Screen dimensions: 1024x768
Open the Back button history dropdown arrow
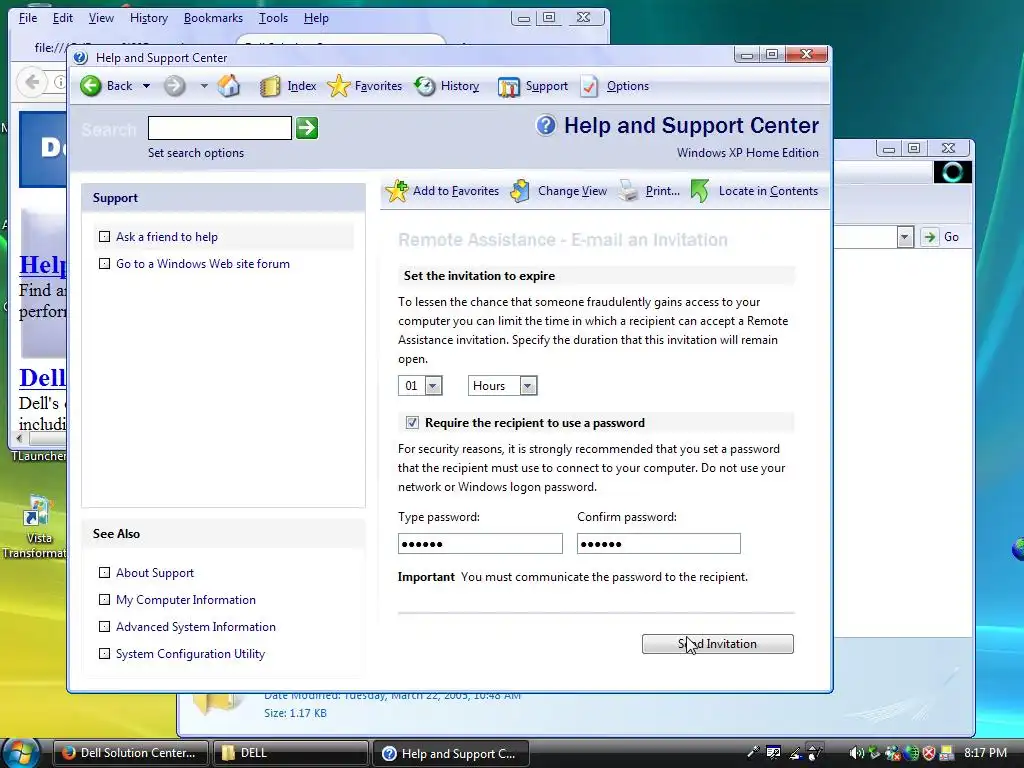click(146, 86)
